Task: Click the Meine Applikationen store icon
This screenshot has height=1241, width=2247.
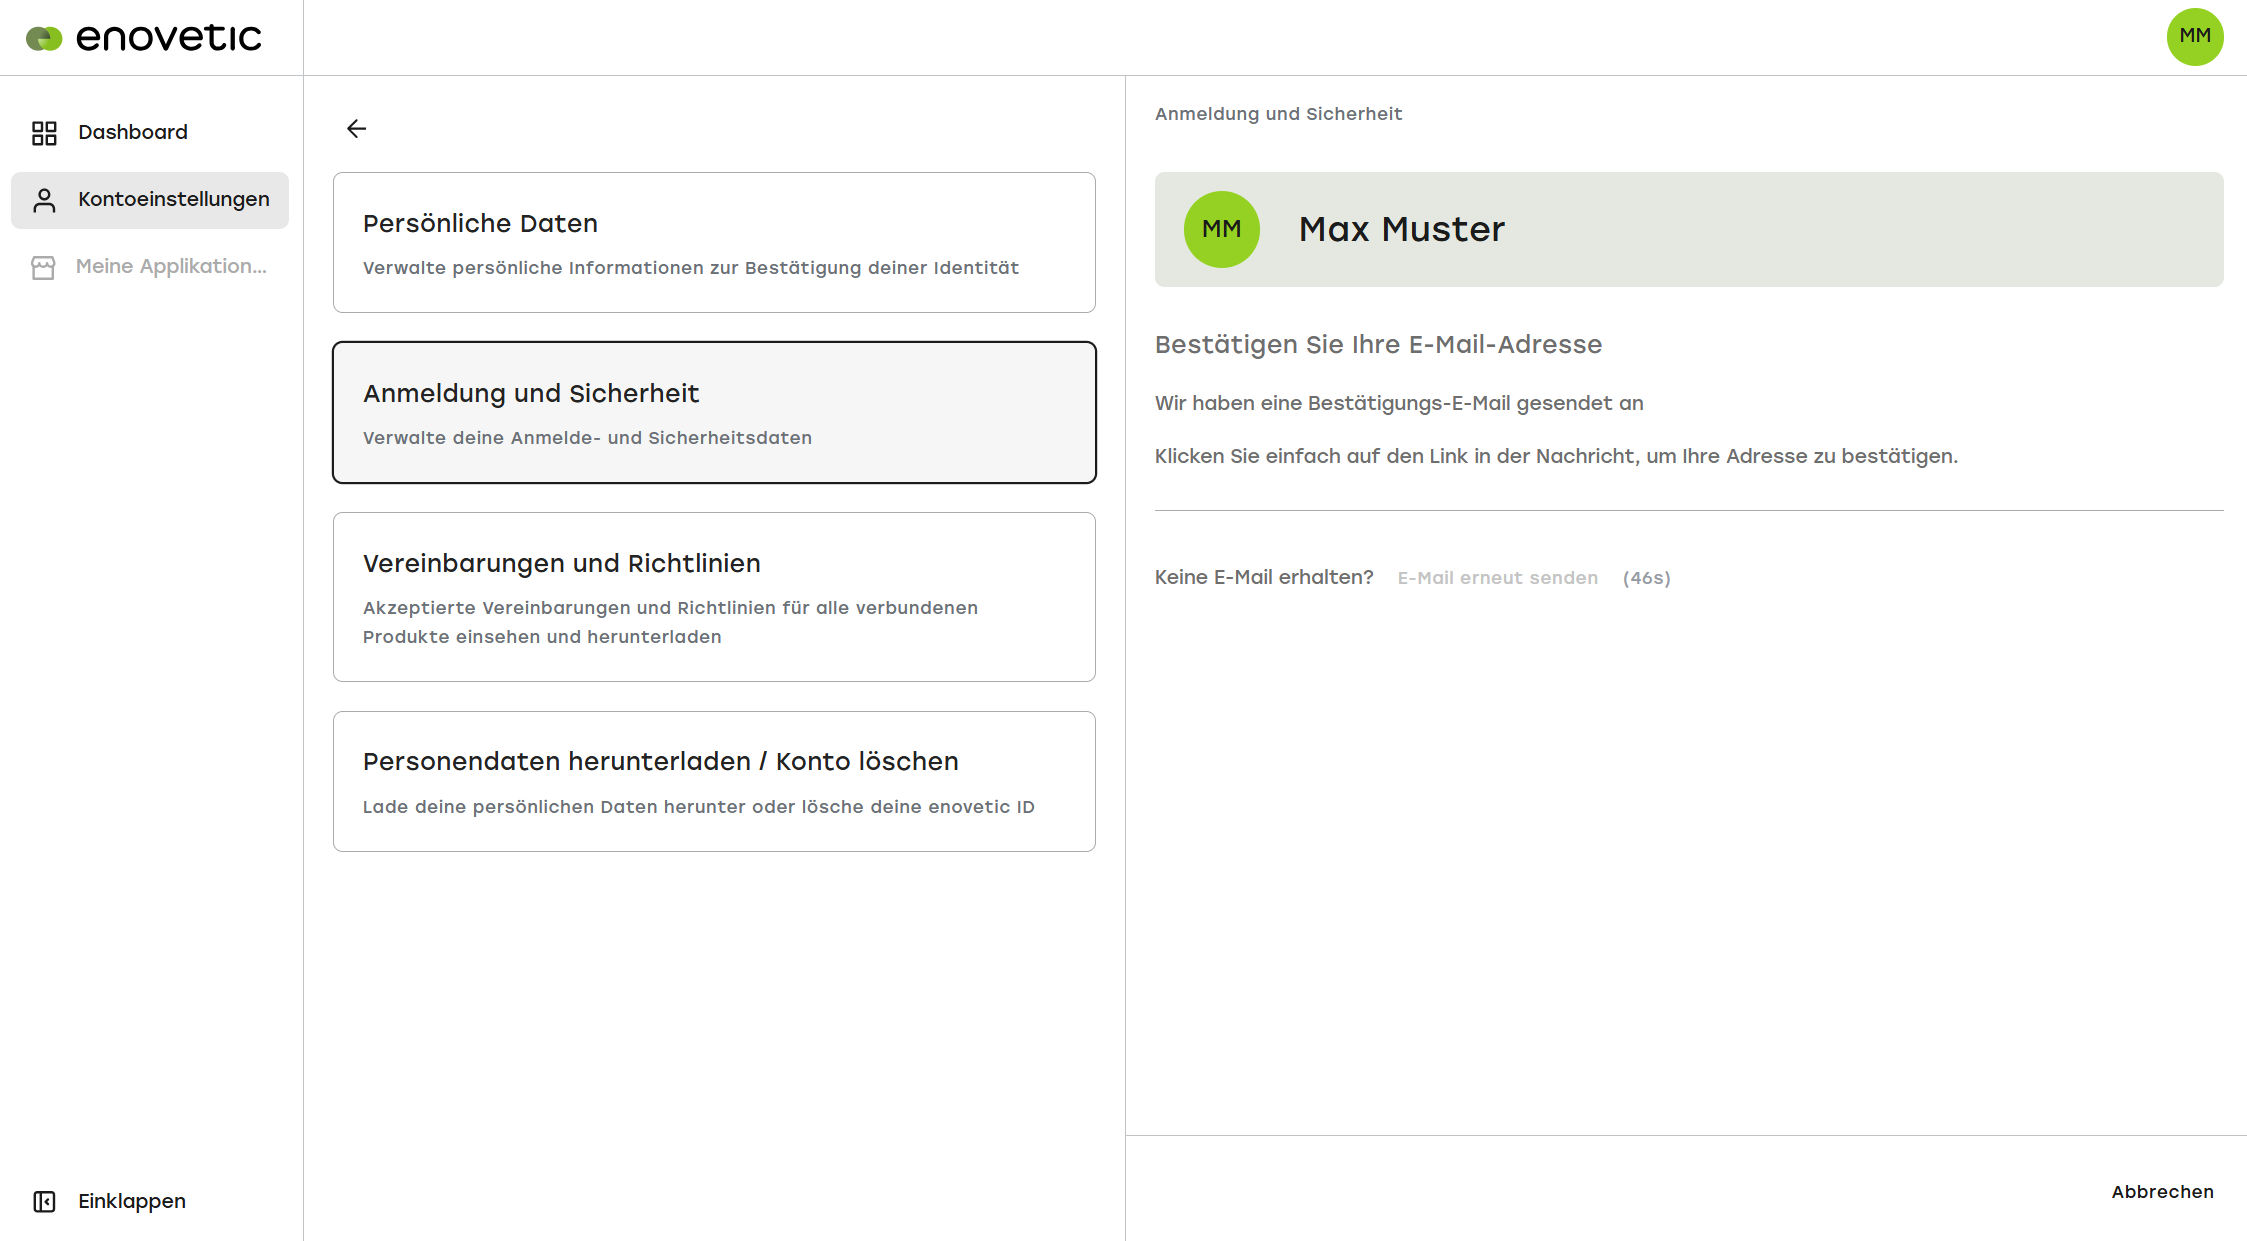Action: click(43, 267)
